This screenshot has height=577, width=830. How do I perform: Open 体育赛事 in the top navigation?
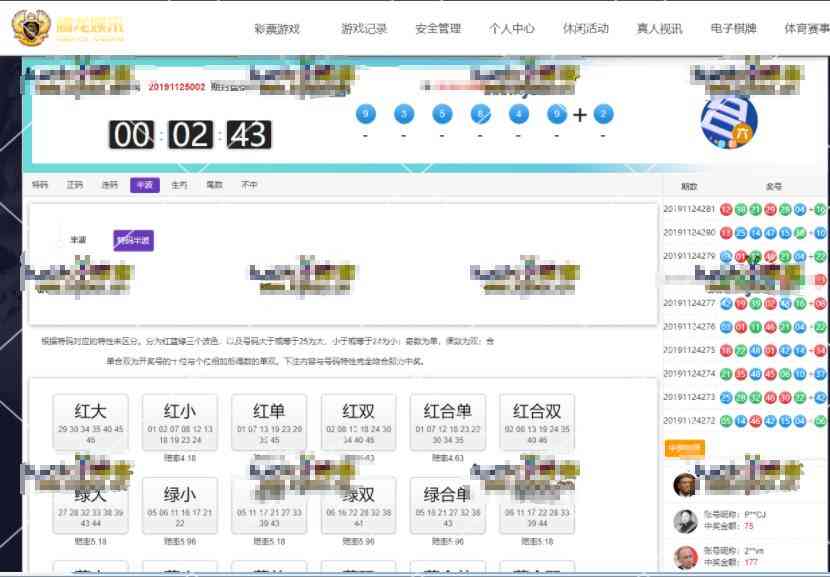click(807, 29)
